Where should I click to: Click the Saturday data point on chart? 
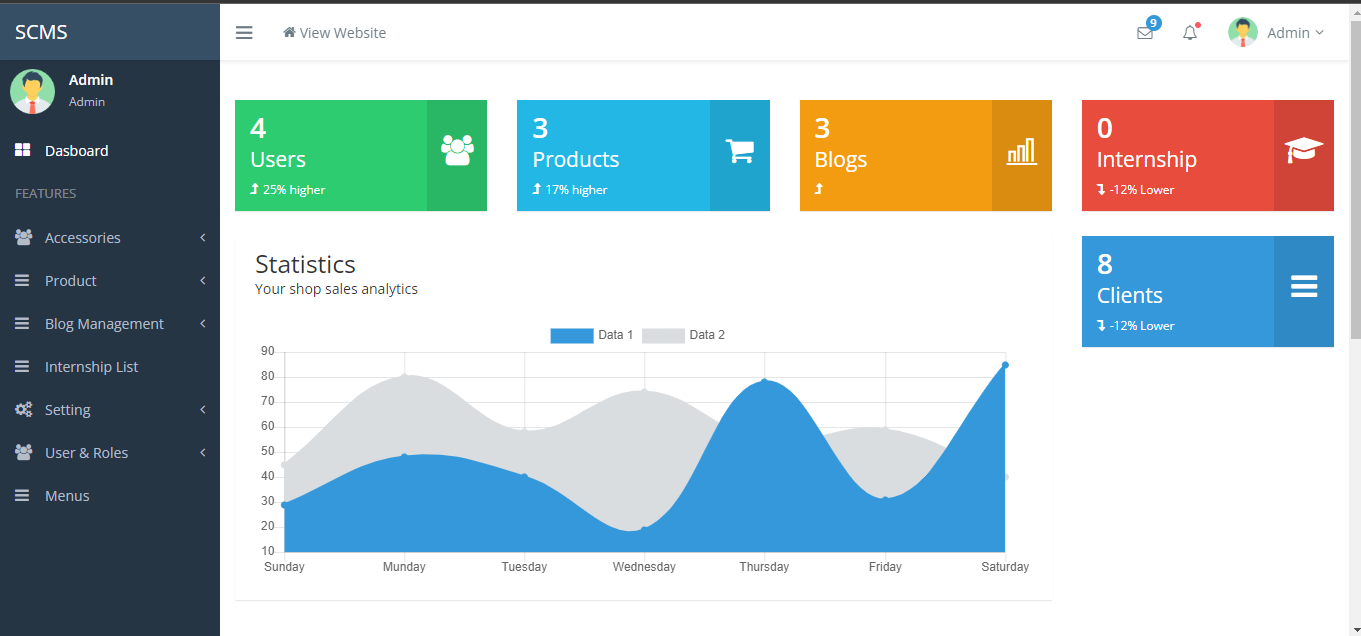pos(1005,365)
